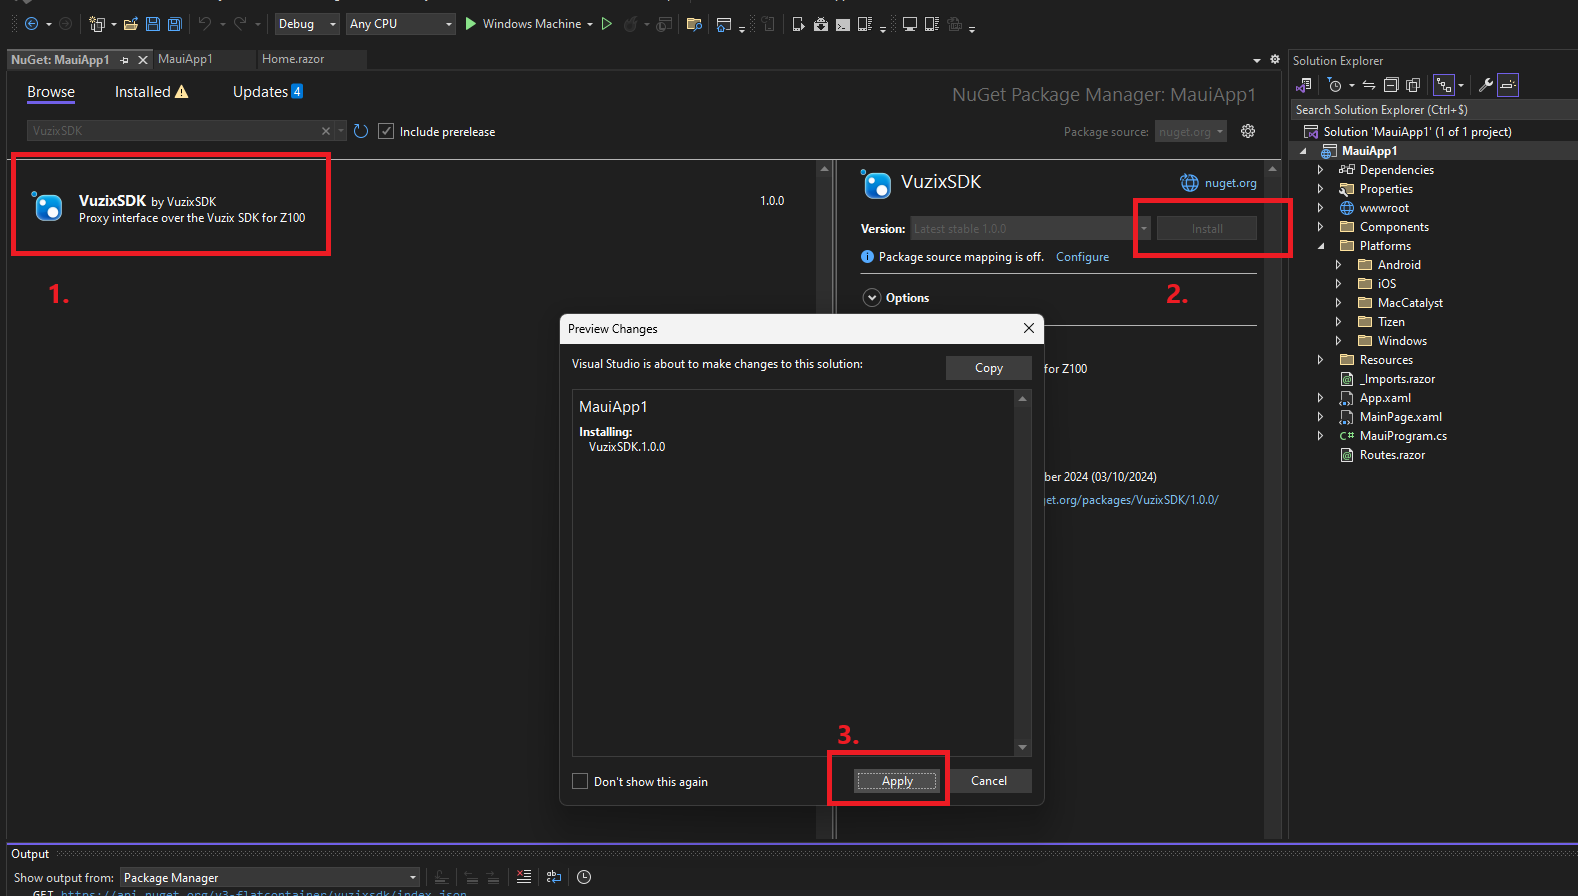Click Show All Files icon
The height and width of the screenshot is (896, 1578).
point(1413,85)
